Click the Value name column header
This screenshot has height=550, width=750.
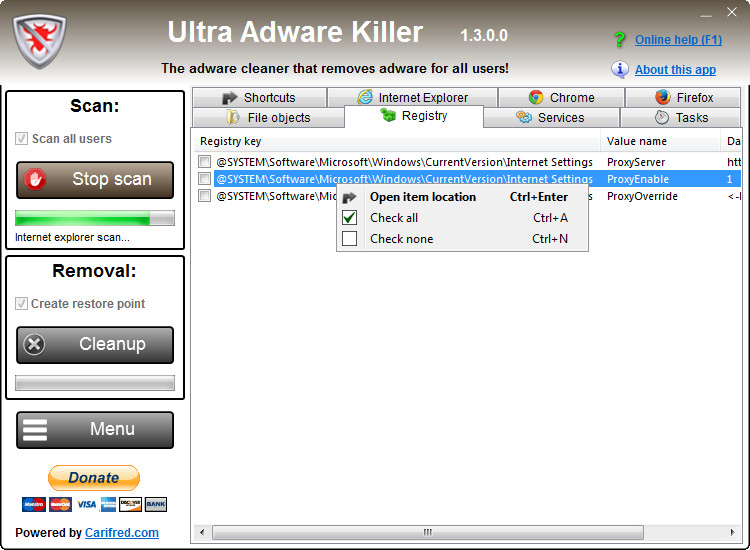coord(661,141)
